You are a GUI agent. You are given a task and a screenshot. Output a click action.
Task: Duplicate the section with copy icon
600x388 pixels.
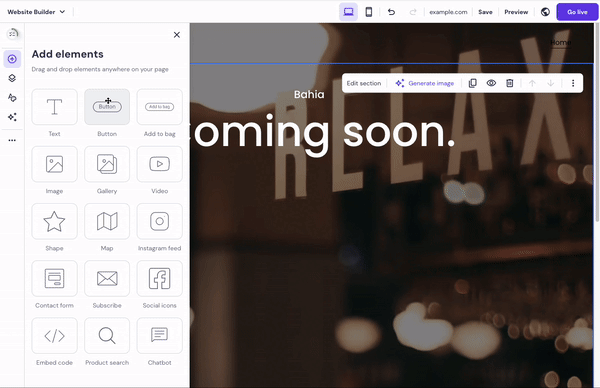473,83
